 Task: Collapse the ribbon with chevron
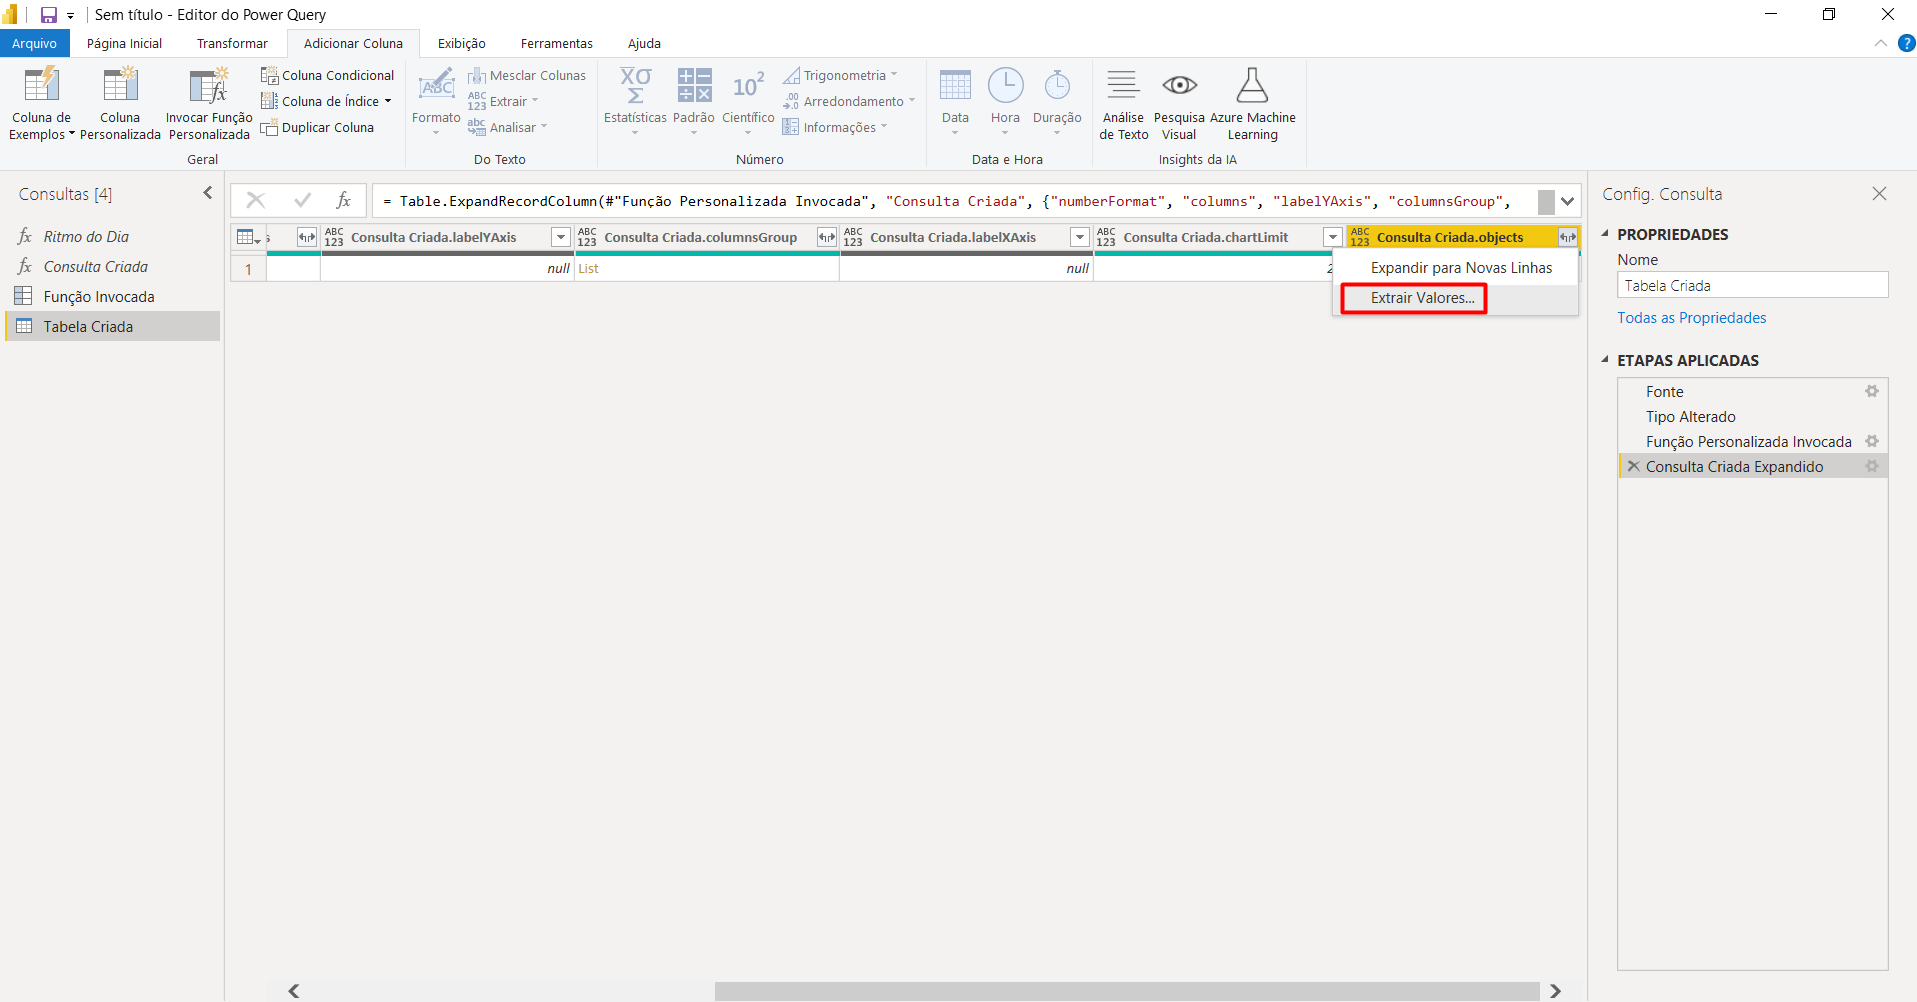click(x=1880, y=43)
